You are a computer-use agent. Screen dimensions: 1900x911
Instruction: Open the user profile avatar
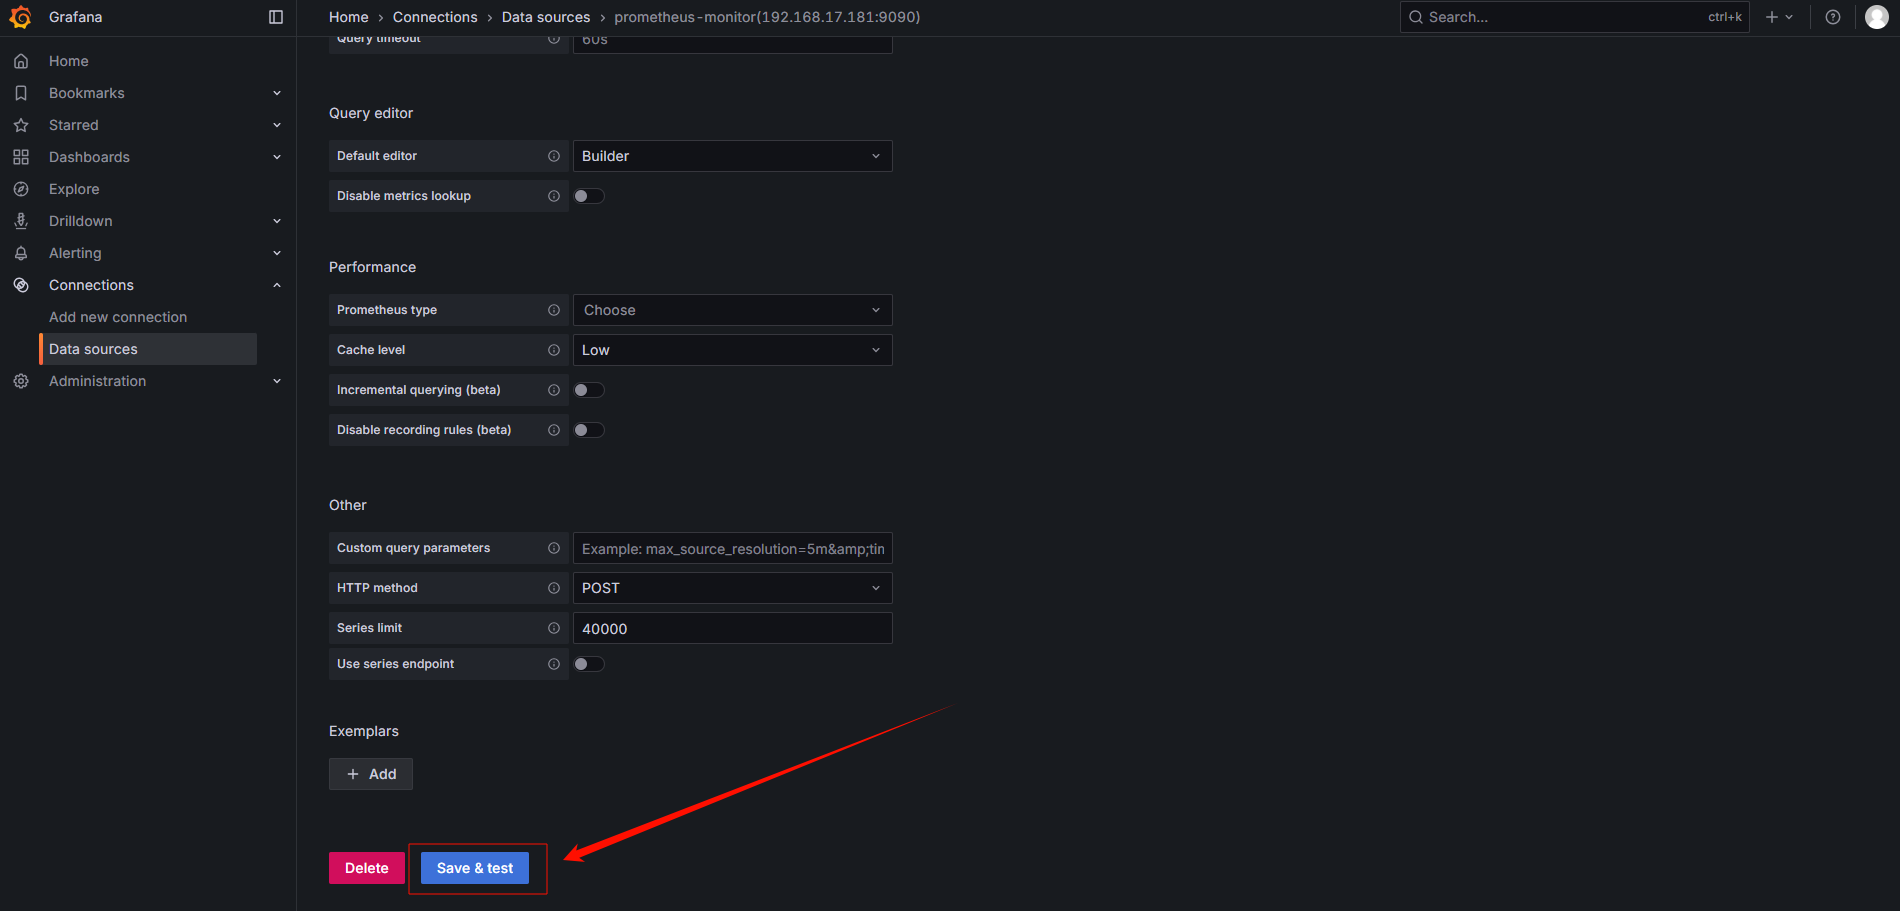click(x=1877, y=17)
